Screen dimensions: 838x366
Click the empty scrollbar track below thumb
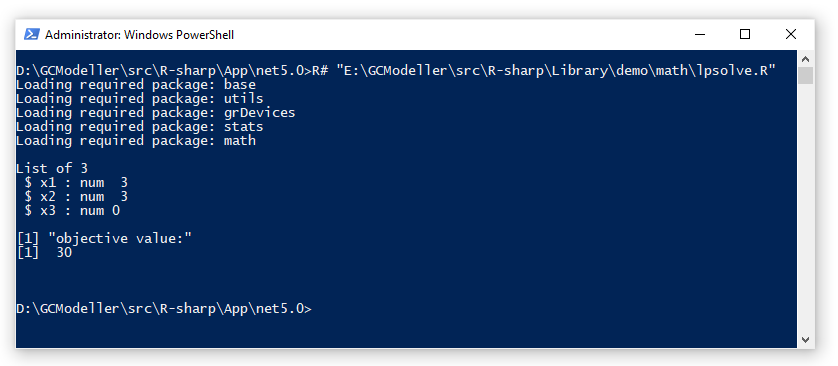point(805,208)
